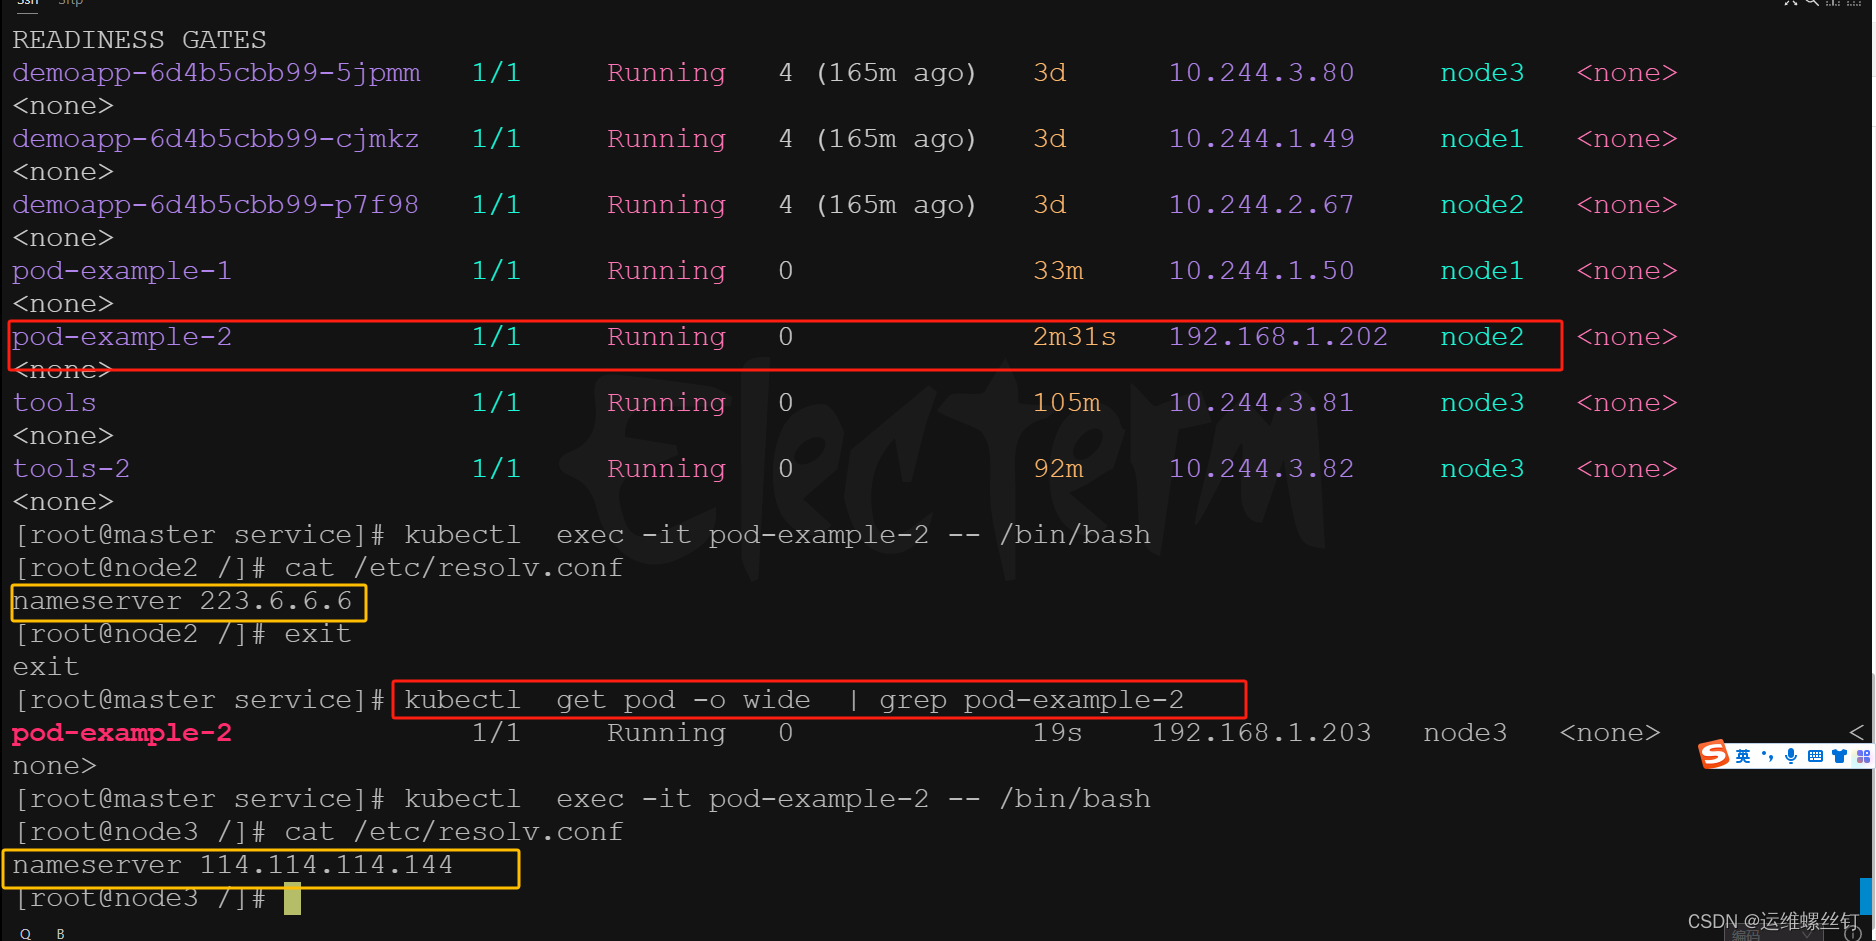Click IP address 10.244.3.82

click(1261, 469)
